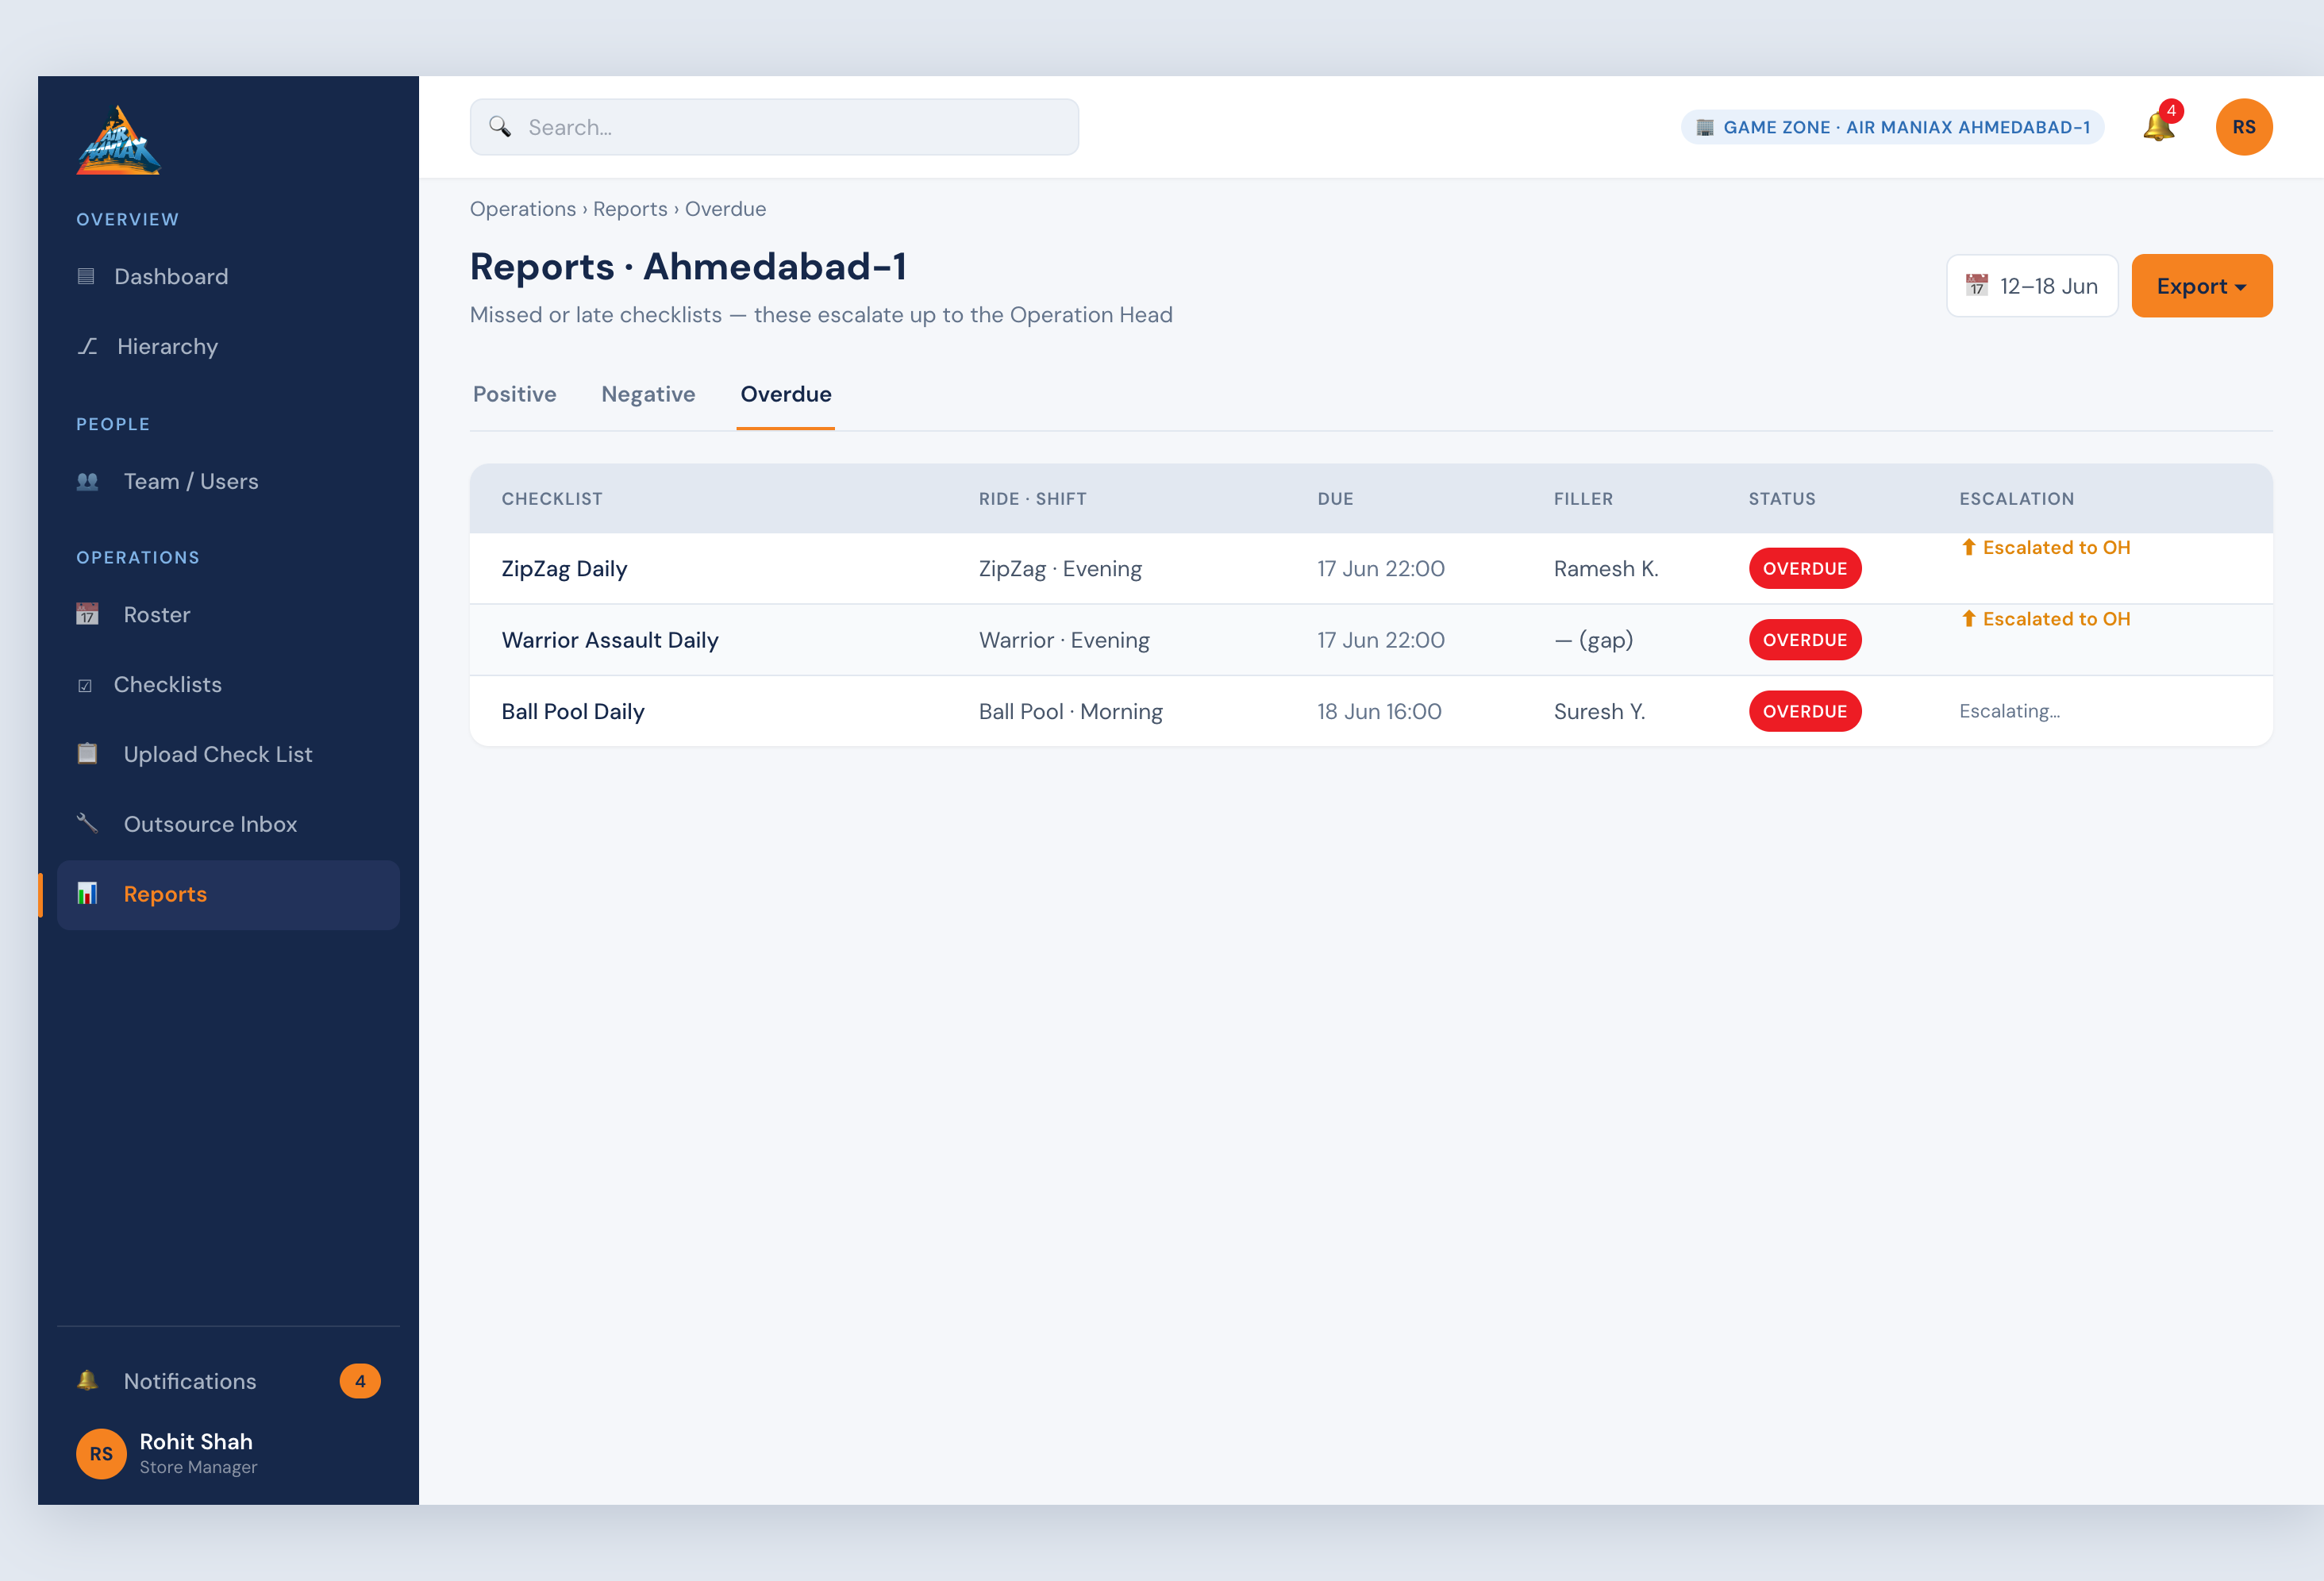The width and height of the screenshot is (2324, 1581).
Task: Select Reports in the sidebar
Action: point(228,894)
